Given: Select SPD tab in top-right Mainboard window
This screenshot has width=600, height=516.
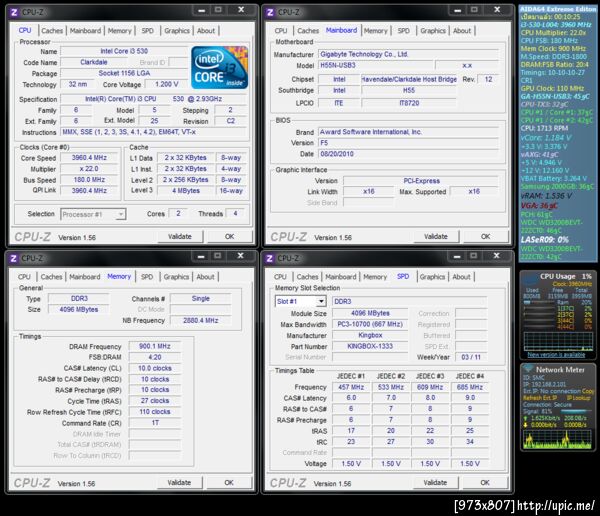Looking at the screenshot, I should click(x=404, y=31).
